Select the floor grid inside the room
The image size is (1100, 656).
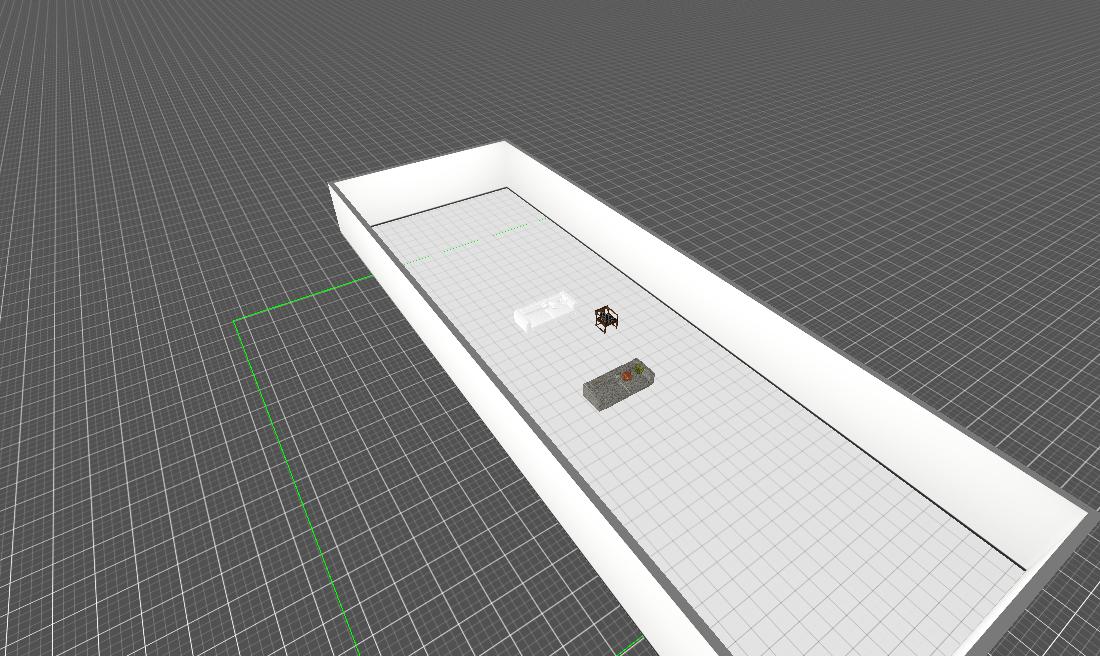click(700, 450)
